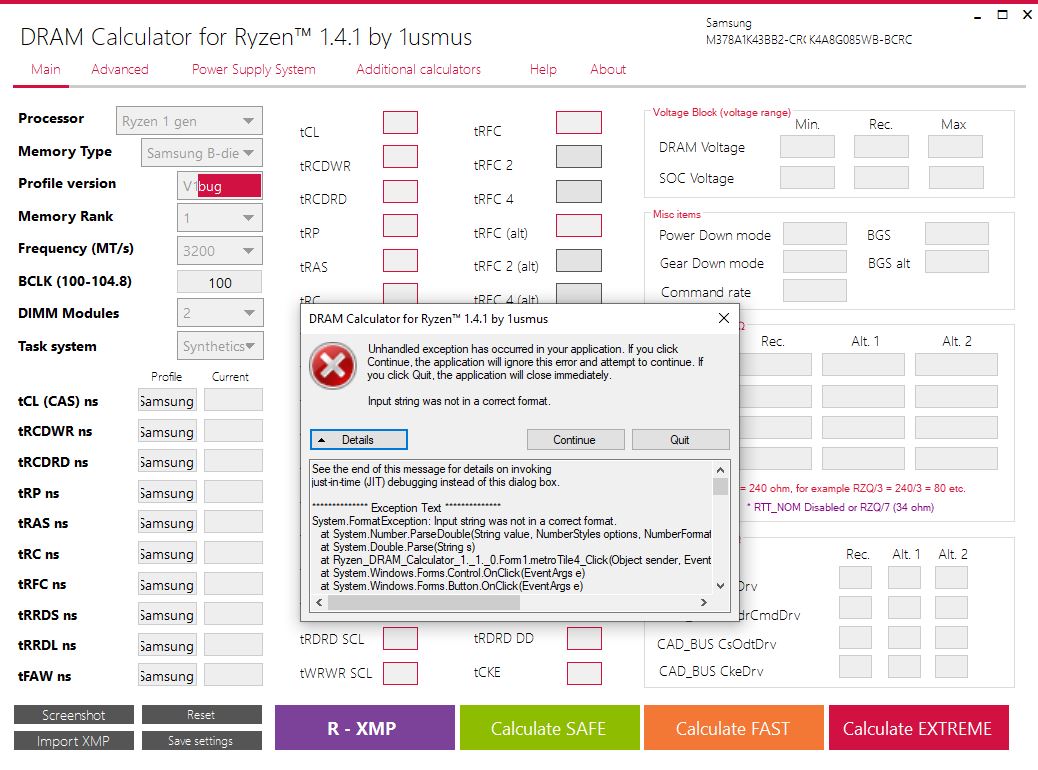Click the BGS alt field
The image size is (1038, 770).
957,262
